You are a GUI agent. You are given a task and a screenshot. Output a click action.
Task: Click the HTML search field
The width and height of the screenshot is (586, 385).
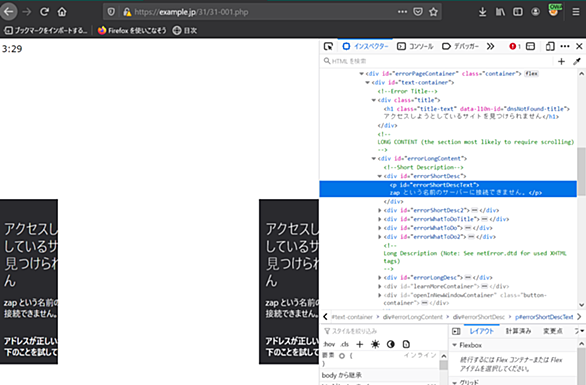pyautogui.click(x=437, y=61)
